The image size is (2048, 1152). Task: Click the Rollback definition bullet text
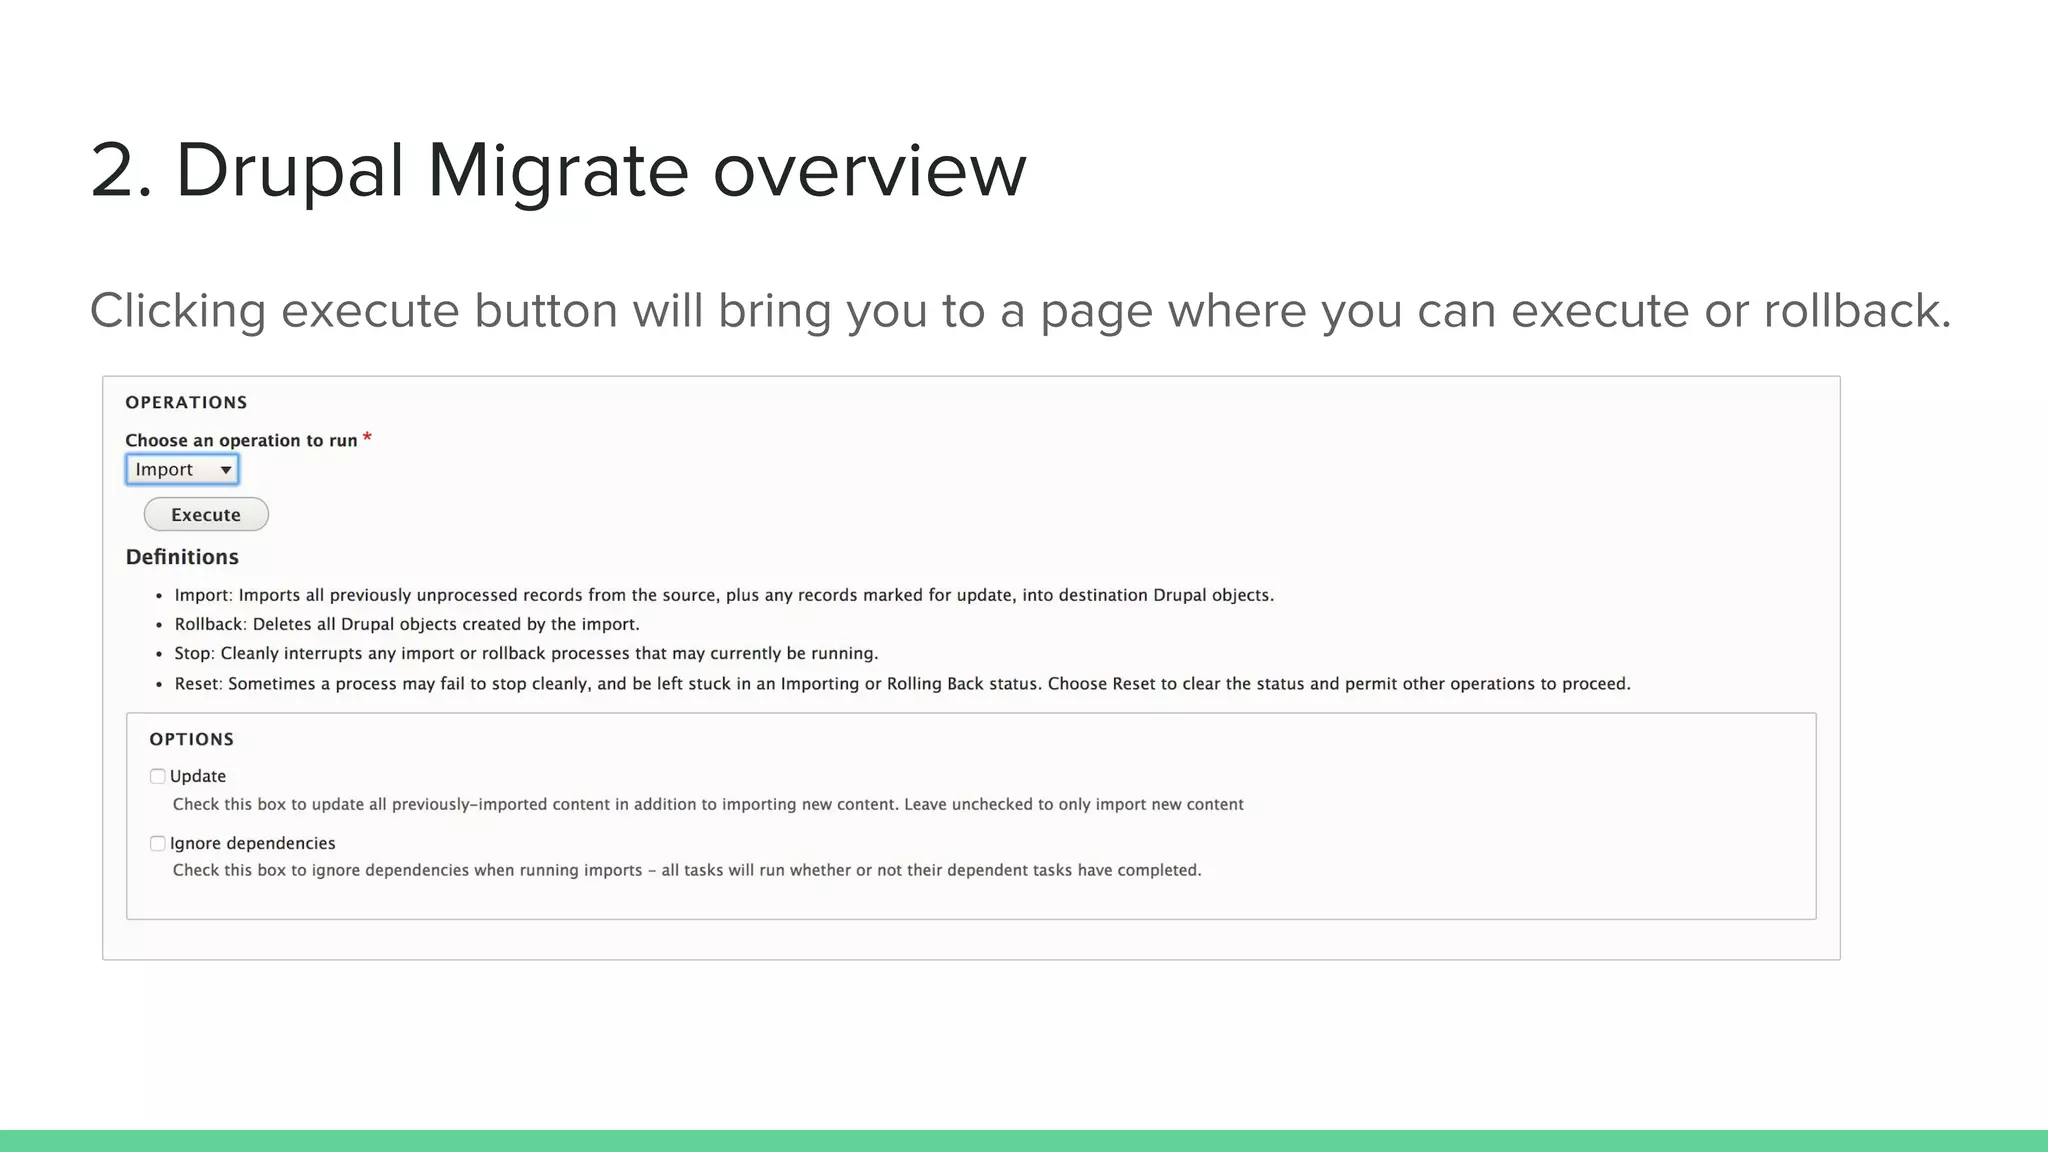click(x=406, y=624)
